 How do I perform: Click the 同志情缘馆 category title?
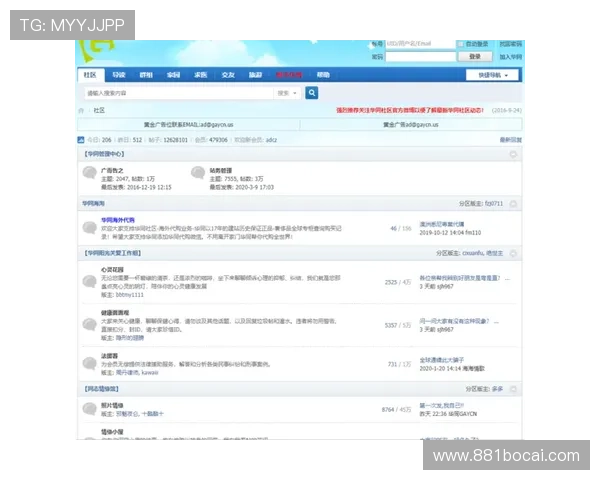click(x=101, y=389)
